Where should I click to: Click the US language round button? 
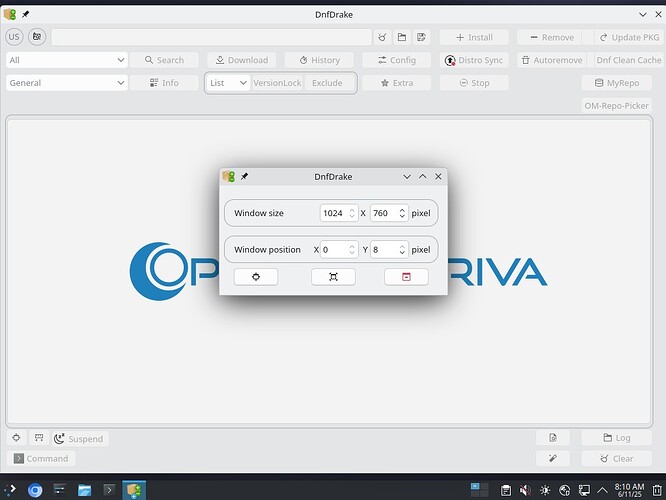[x=14, y=37]
